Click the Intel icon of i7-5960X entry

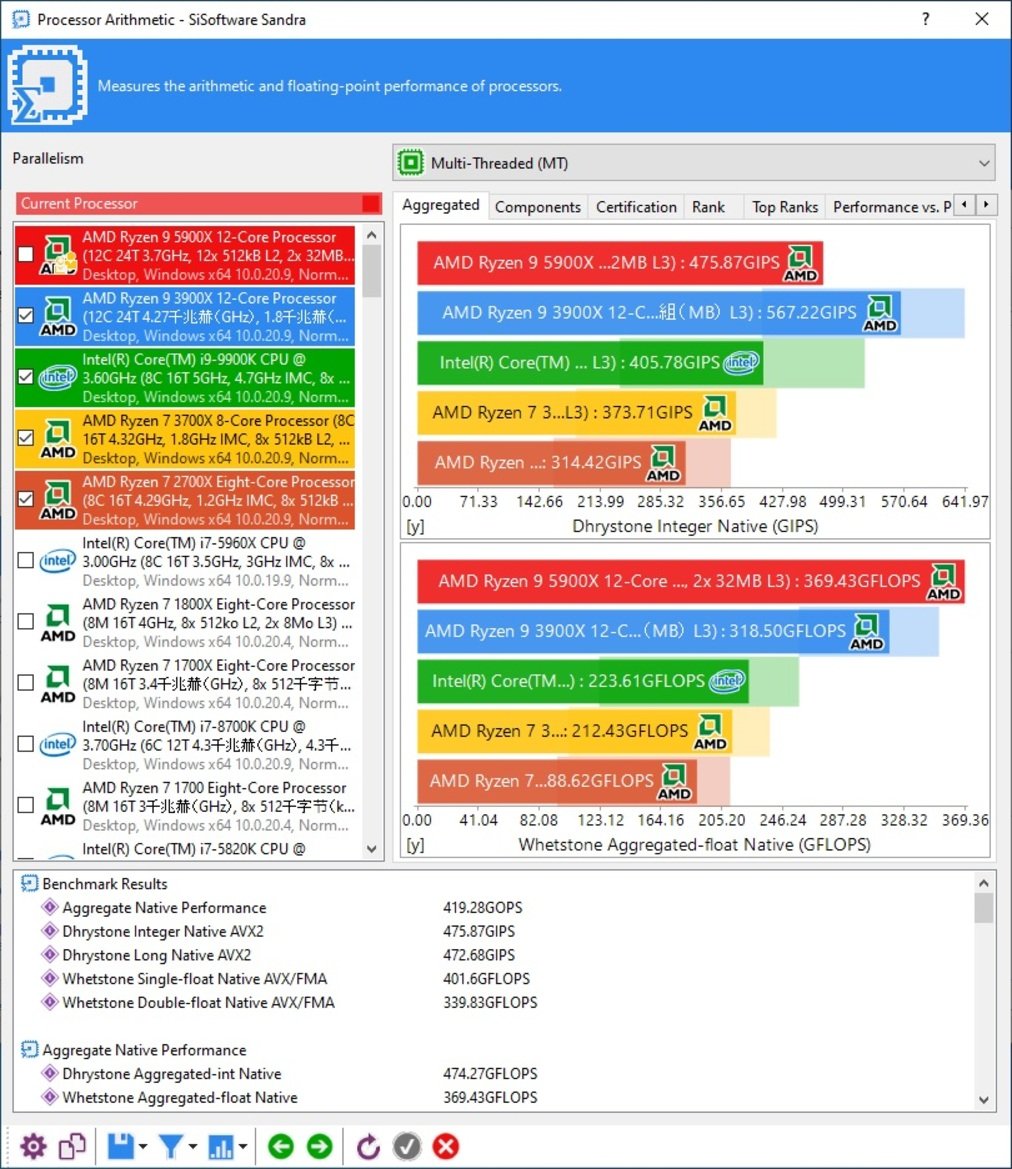pyautogui.click(x=58, y=561)
